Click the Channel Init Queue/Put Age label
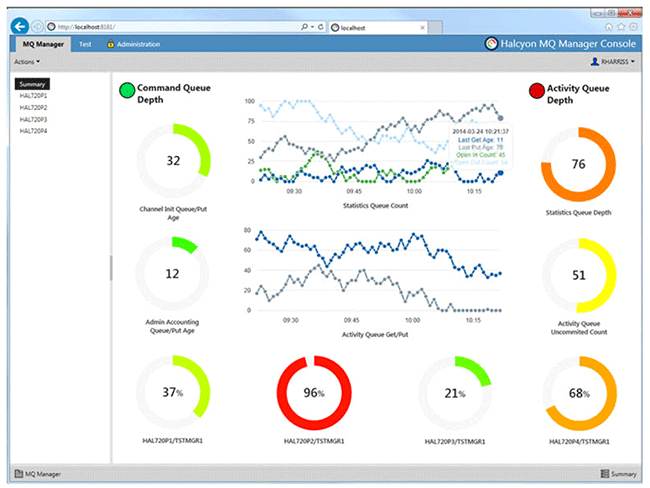Viewport: 650px width, 488px height. [173, 213]
